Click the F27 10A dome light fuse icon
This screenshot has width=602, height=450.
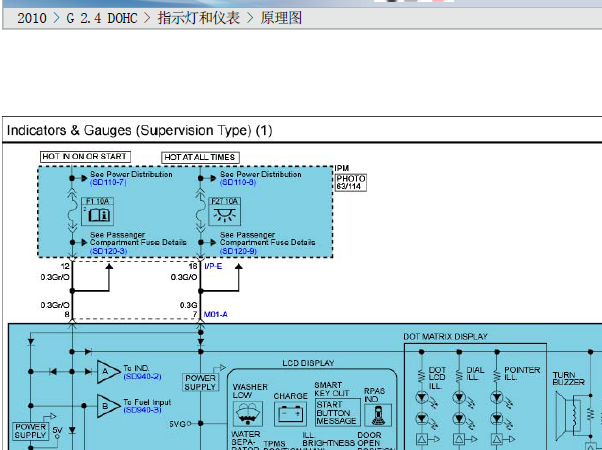225,212
